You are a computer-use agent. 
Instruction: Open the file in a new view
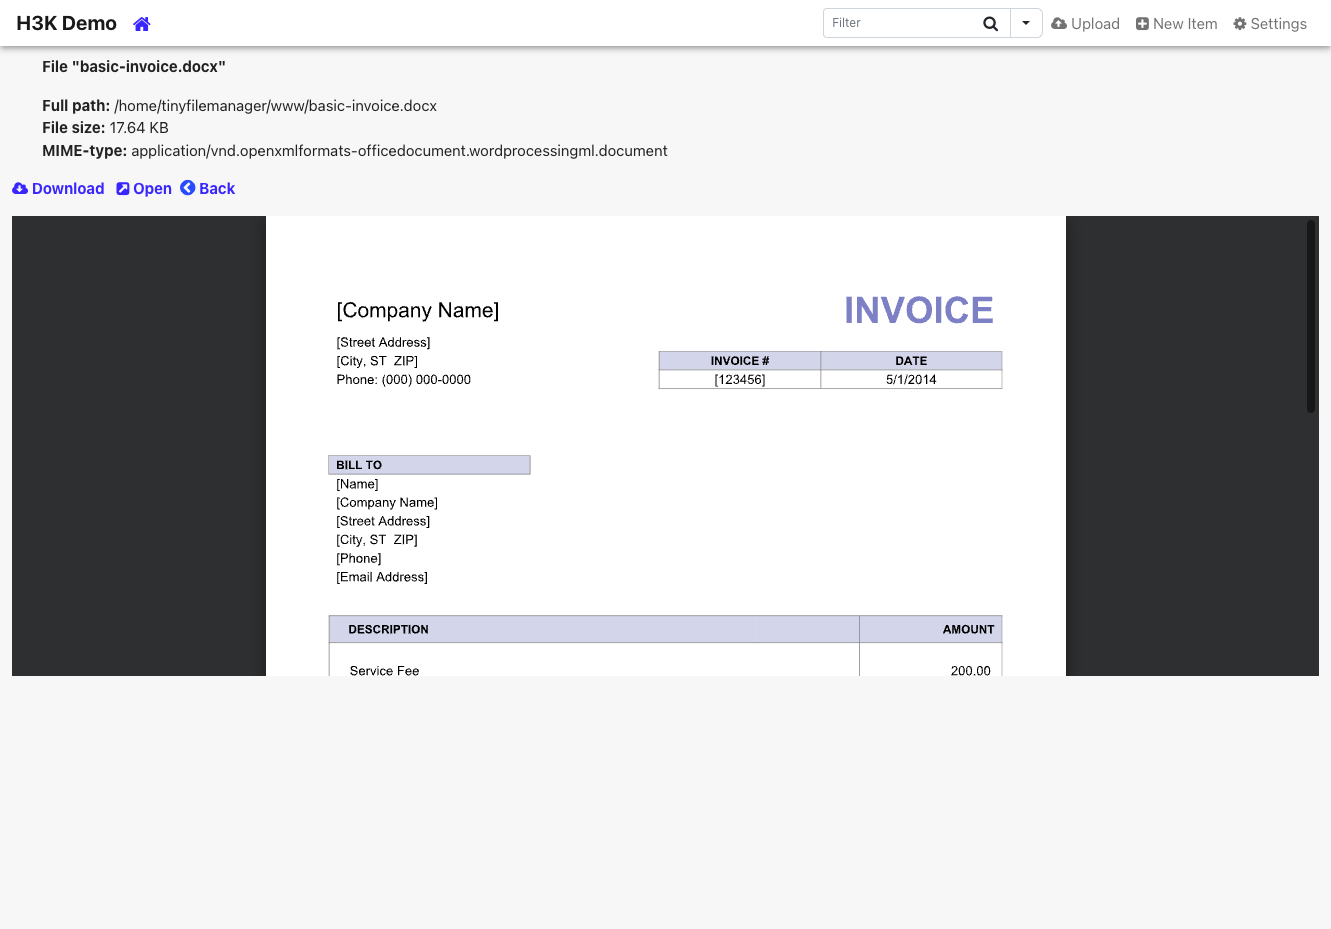coord(144,189)
